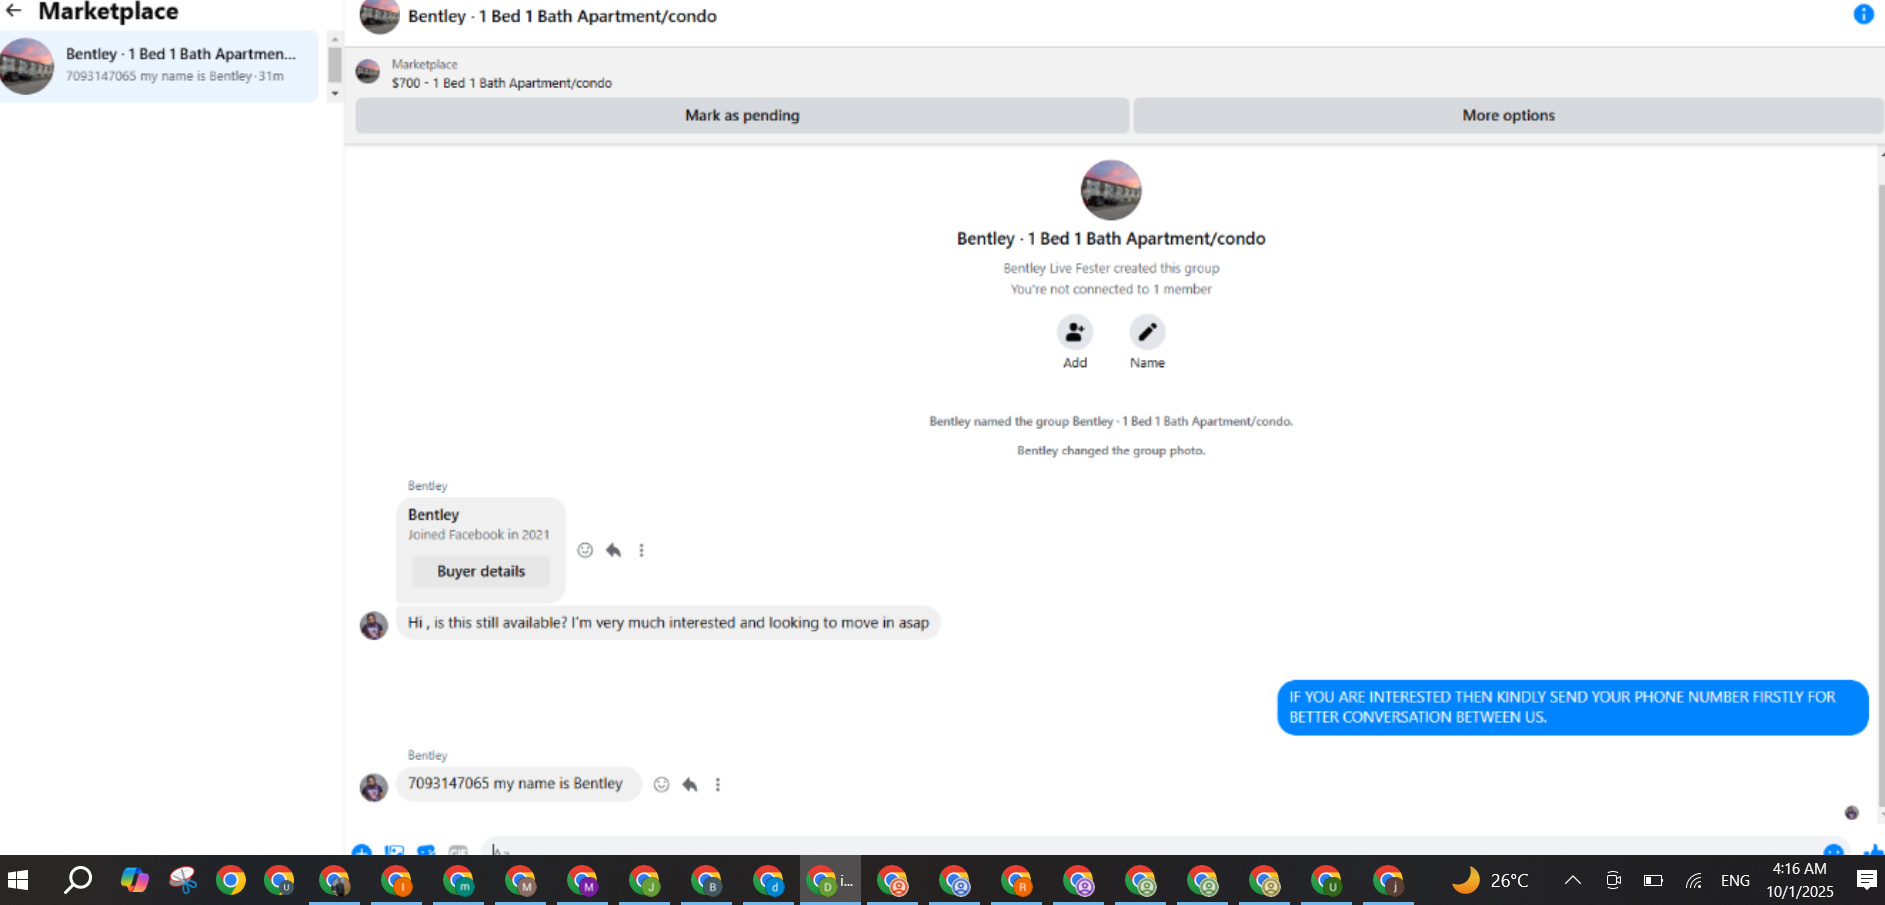This screenshot has height=905, width=1885.
Task: Open conversation info icon at top right
Action: click(1863, 14)
